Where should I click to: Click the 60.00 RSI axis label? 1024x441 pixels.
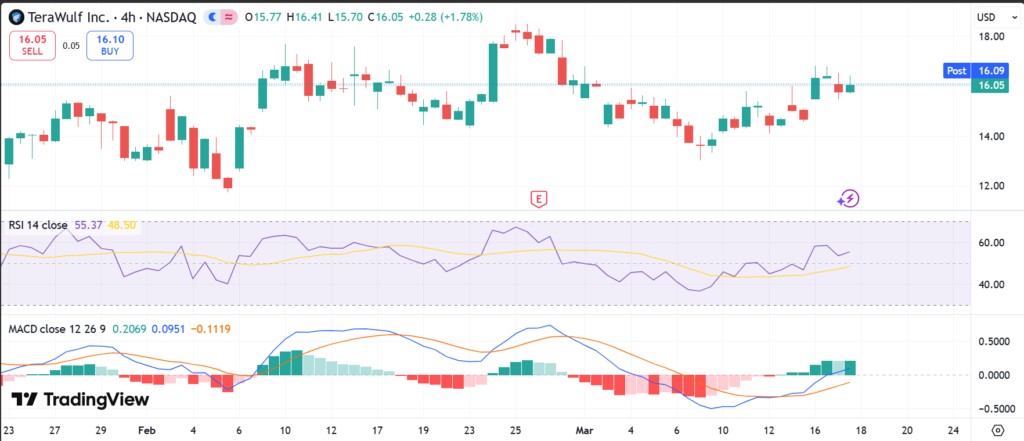point(991,242)
